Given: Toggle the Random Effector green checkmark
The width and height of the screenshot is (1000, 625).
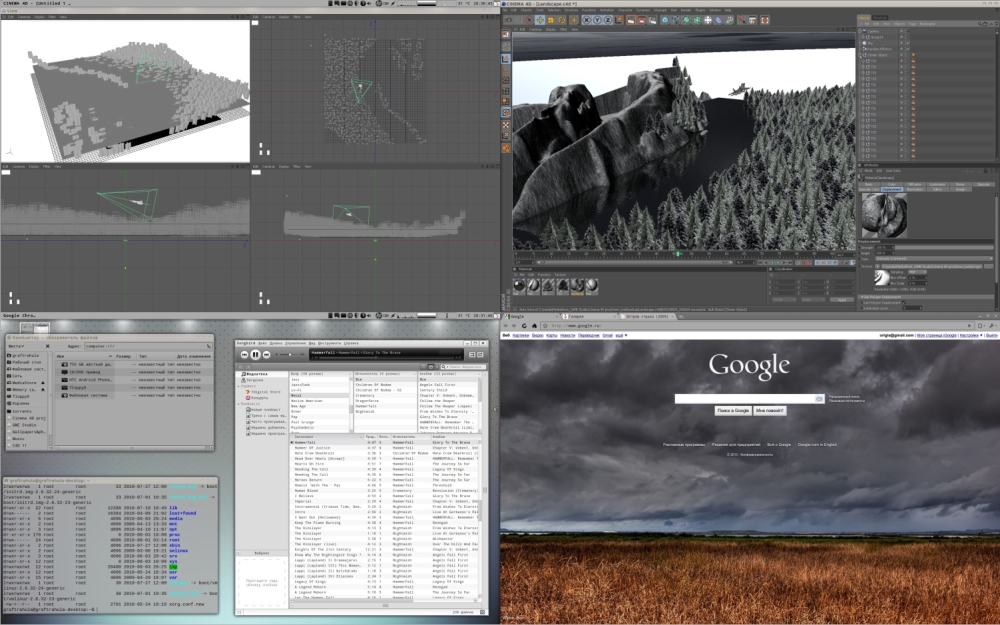Looking at the screenshot, I should (908, 49).
